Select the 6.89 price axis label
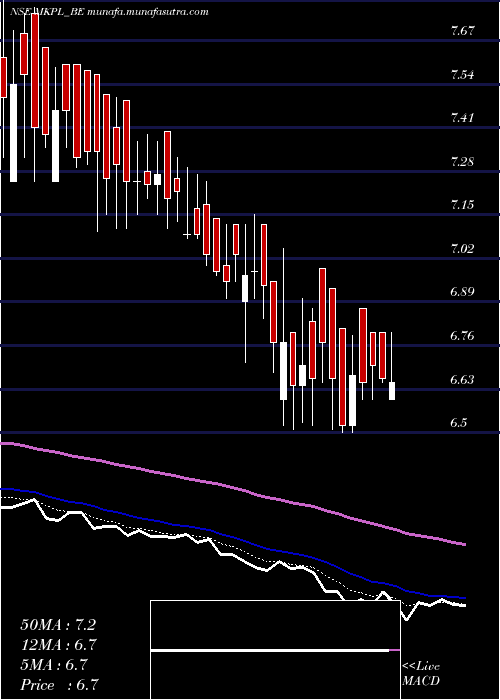500x700 pixels. coord(462,292)
